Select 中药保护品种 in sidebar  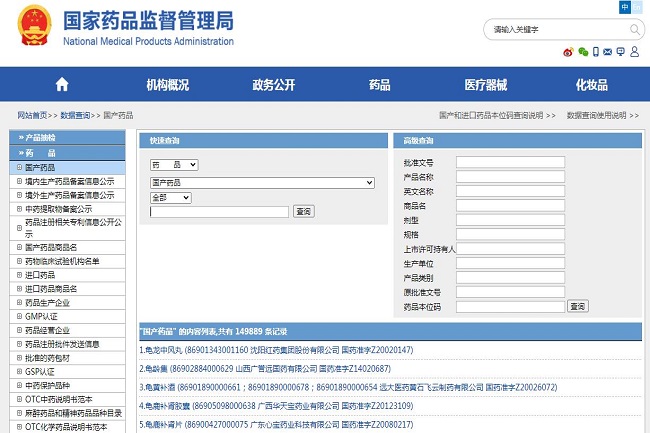click(47, 385)
